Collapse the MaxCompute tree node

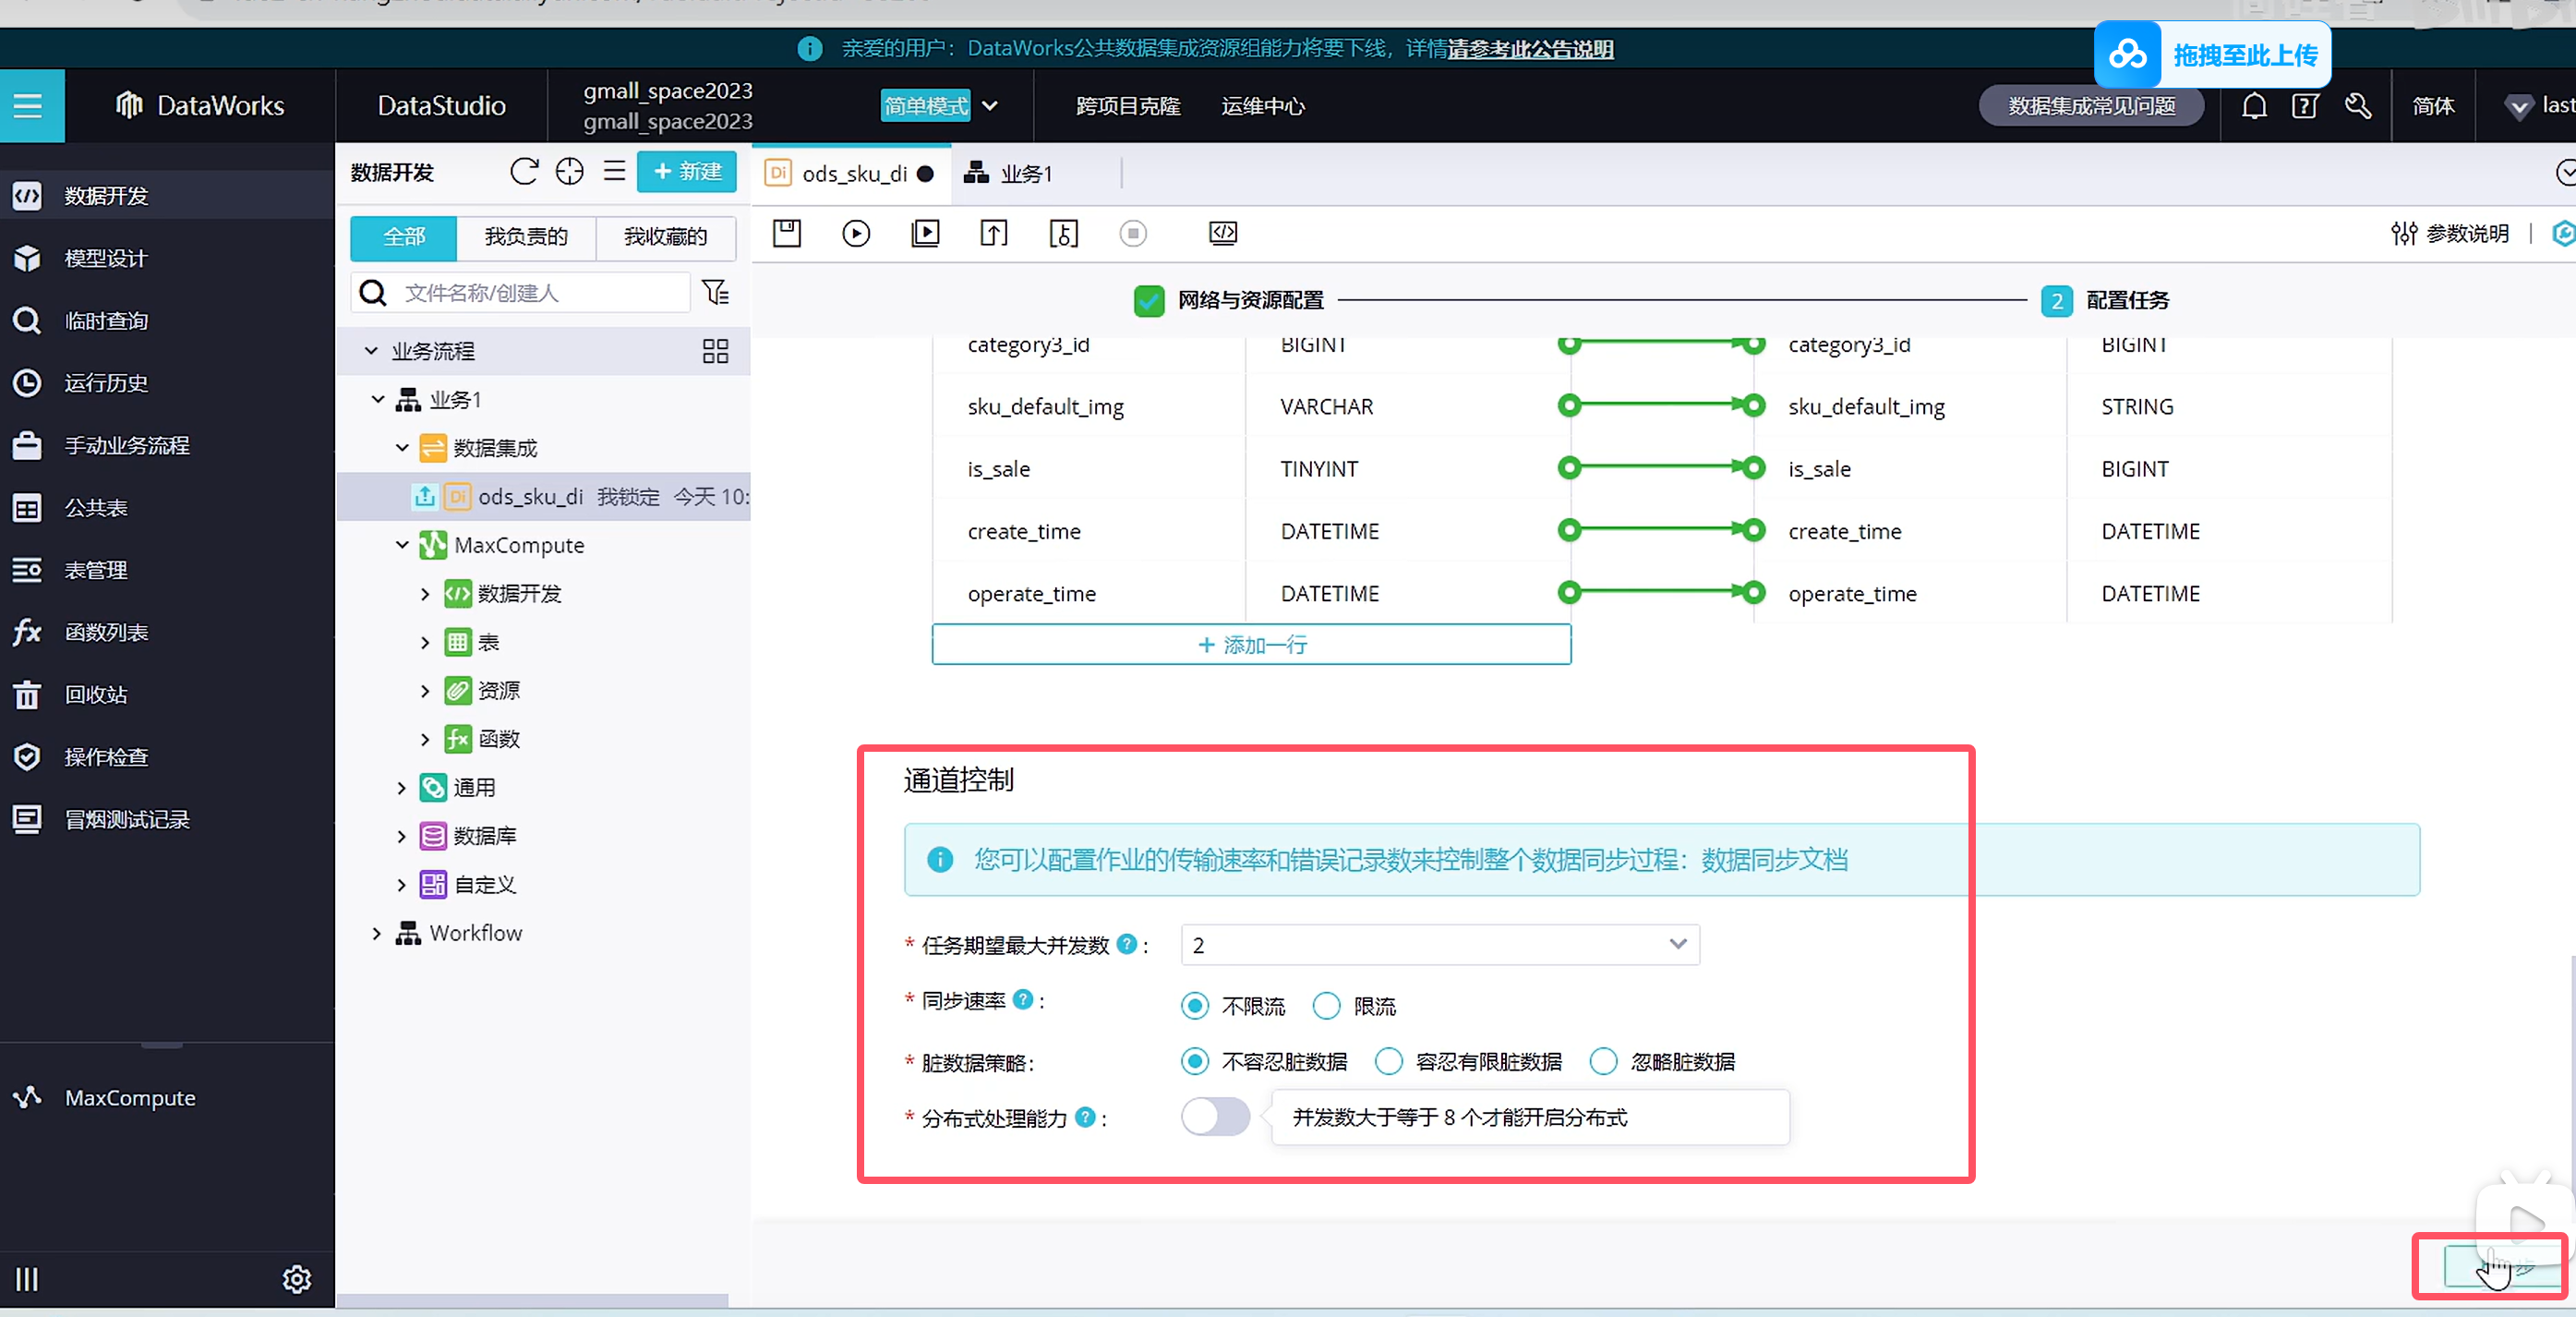point(402,545)
